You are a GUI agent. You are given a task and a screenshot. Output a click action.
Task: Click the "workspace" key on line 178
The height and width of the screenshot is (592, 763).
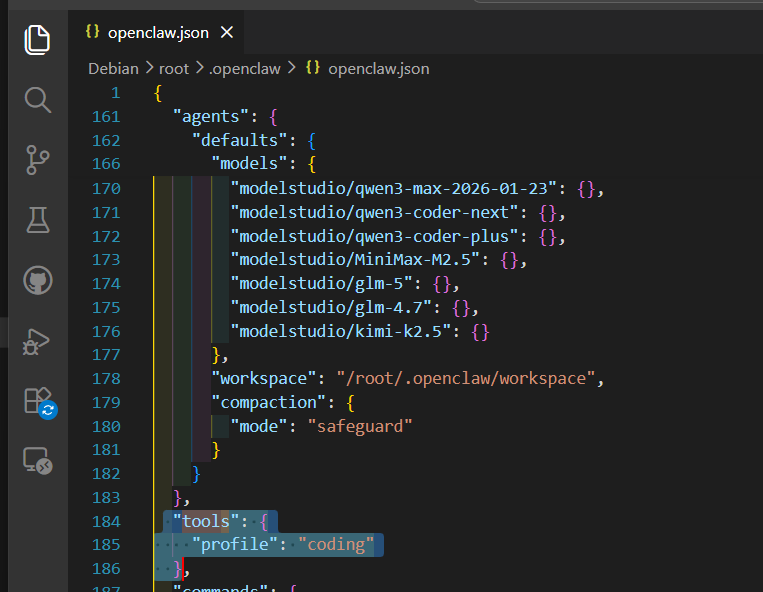point(260,378)
